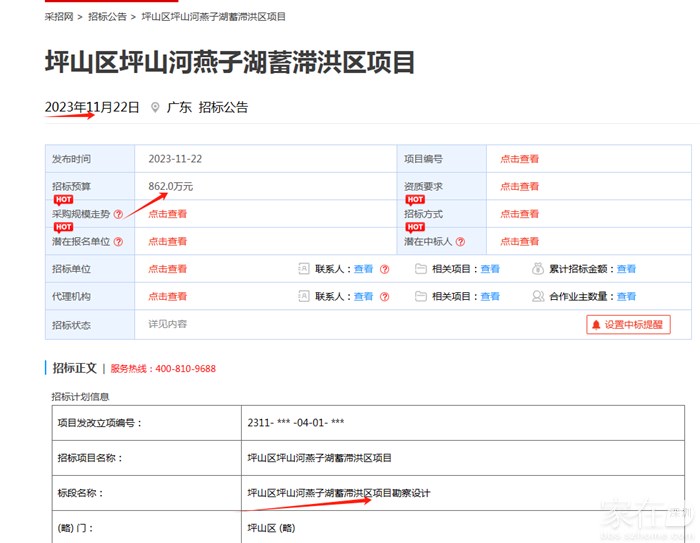
Task: Click question icon after 代理机构 联系人
Action: point(384,297)
